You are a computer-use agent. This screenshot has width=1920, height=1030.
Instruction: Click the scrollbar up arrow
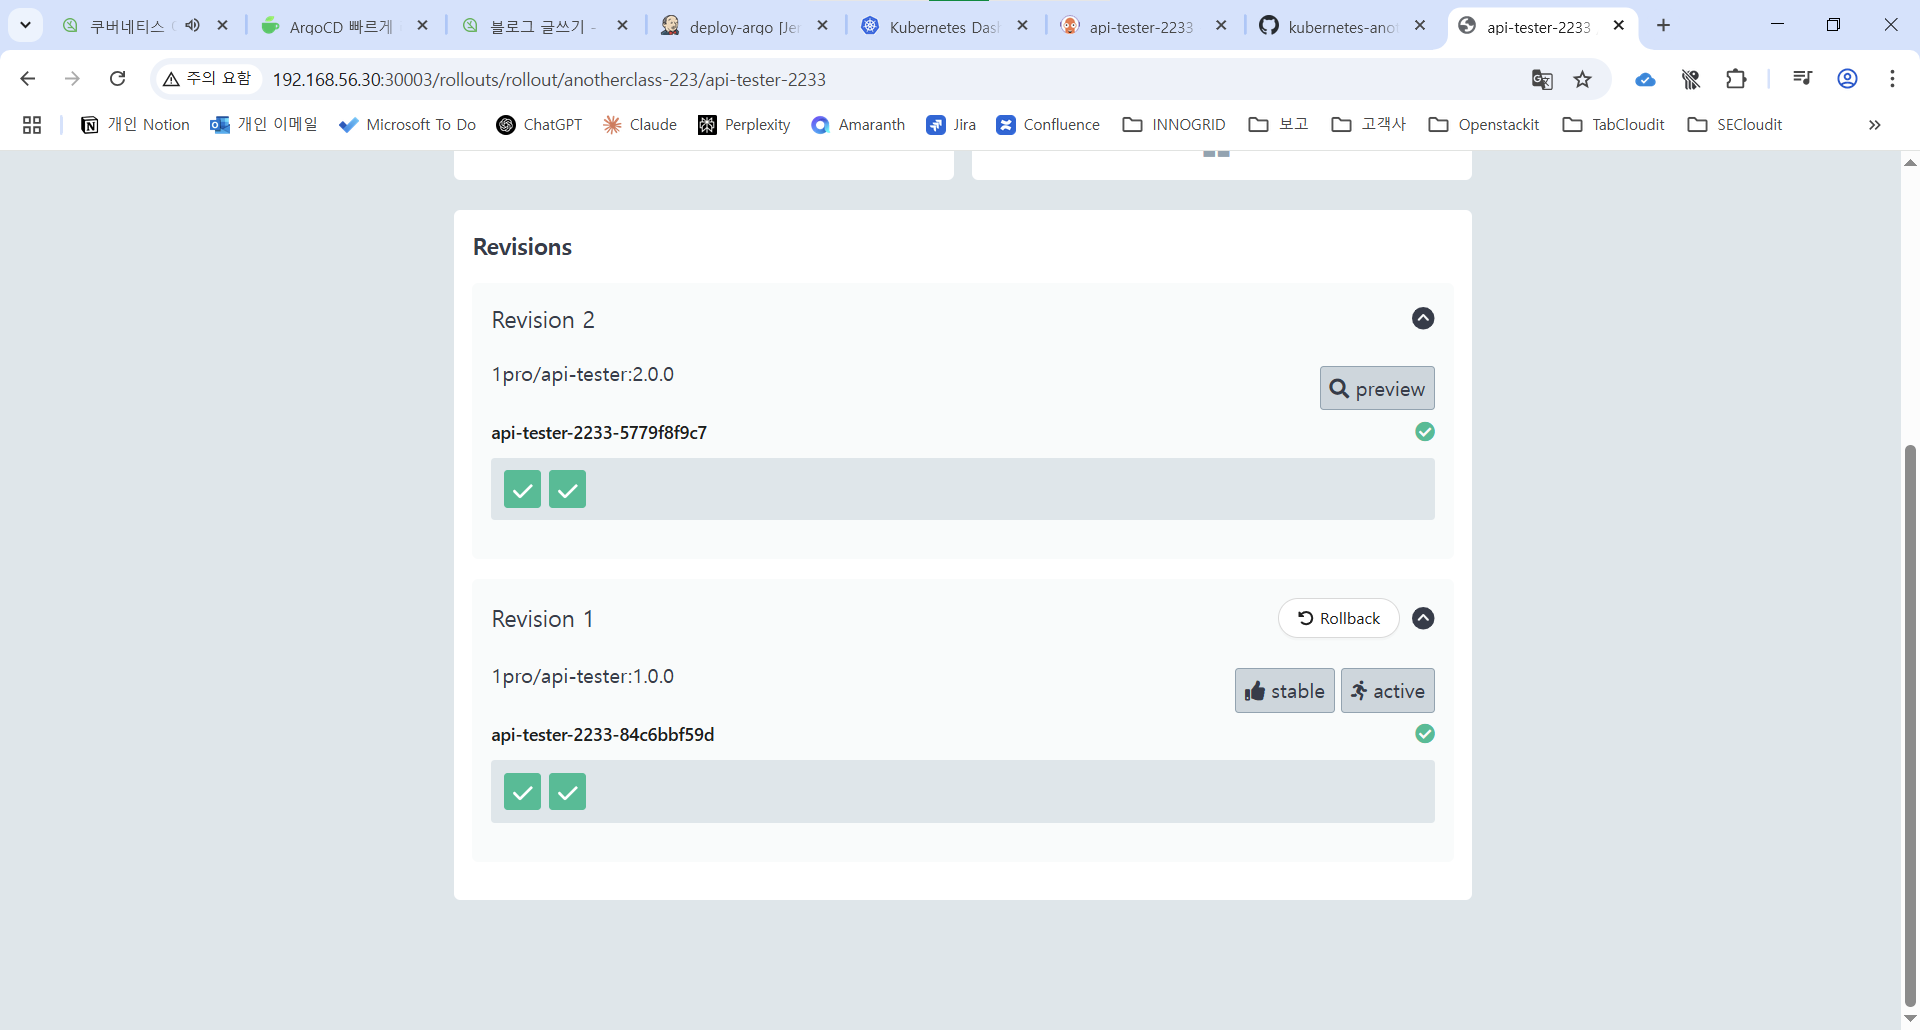pos(1910,162)
